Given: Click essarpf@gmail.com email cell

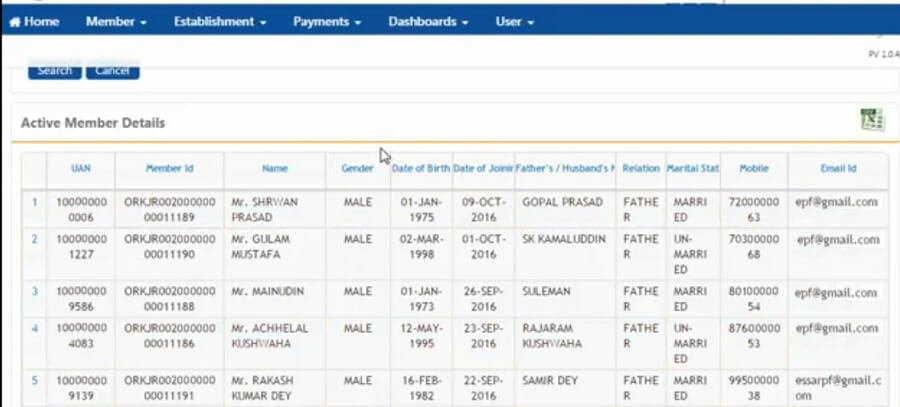Looking at the screenshot, I should point(838,387).
